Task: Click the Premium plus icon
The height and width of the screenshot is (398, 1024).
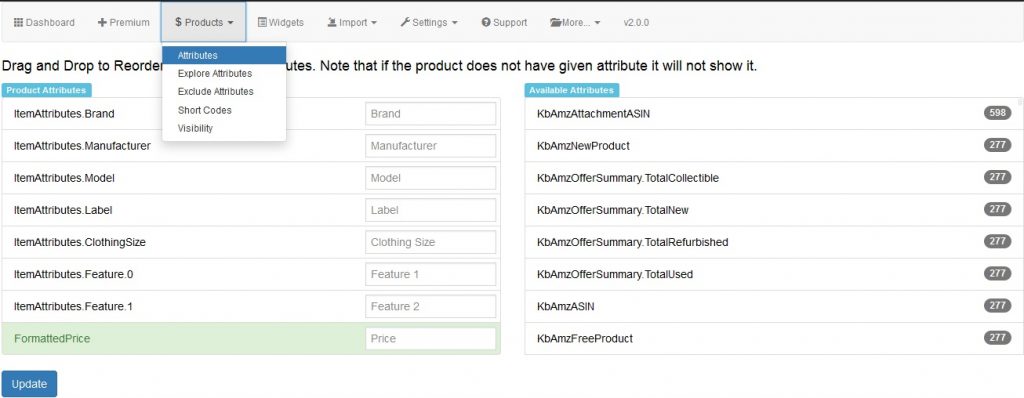Action: click(102, 22)
